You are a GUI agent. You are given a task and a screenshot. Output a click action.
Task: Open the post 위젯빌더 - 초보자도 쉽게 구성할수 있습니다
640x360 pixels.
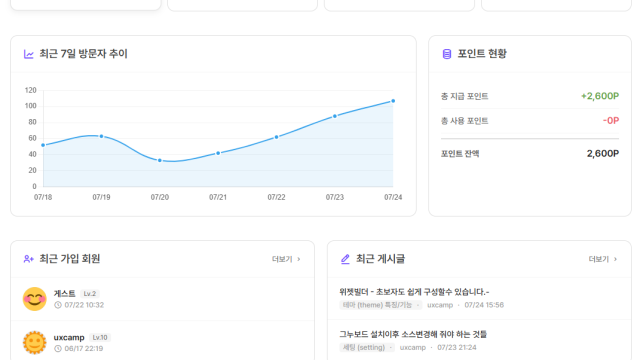pos(414,292)
